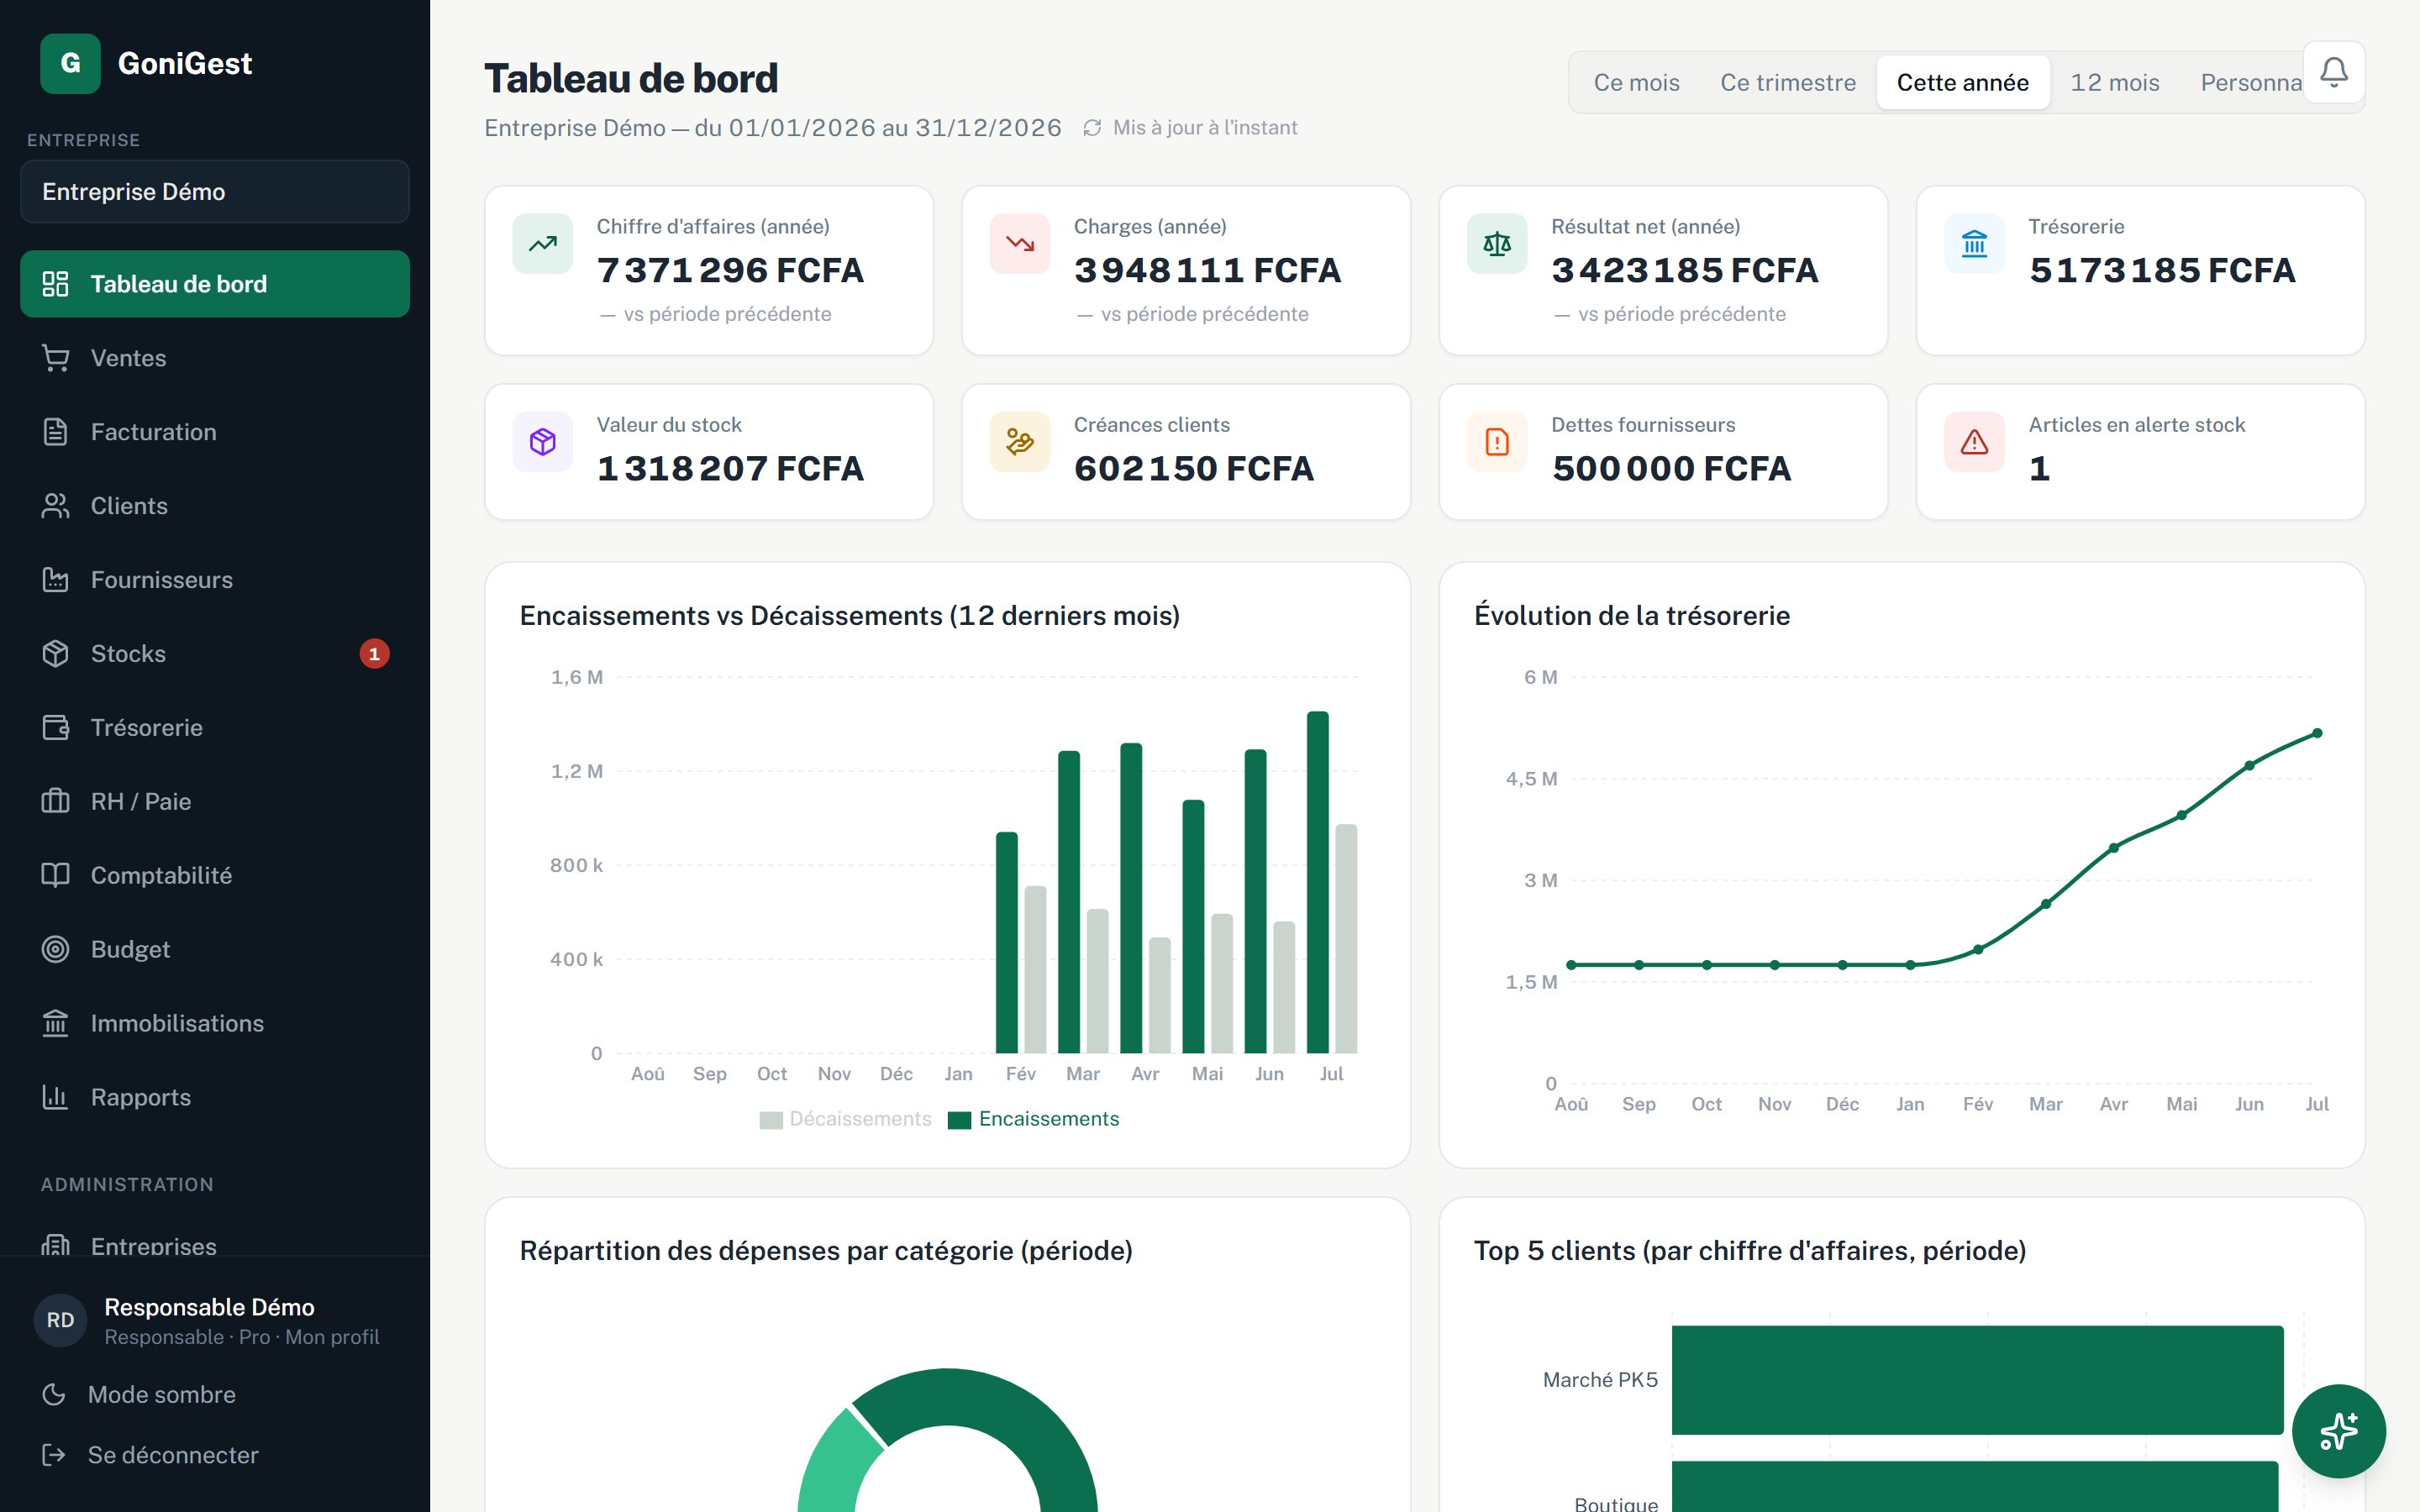
Task: Click the 5 173 185 FCFA treasury value
Action: pos(2162,270)
